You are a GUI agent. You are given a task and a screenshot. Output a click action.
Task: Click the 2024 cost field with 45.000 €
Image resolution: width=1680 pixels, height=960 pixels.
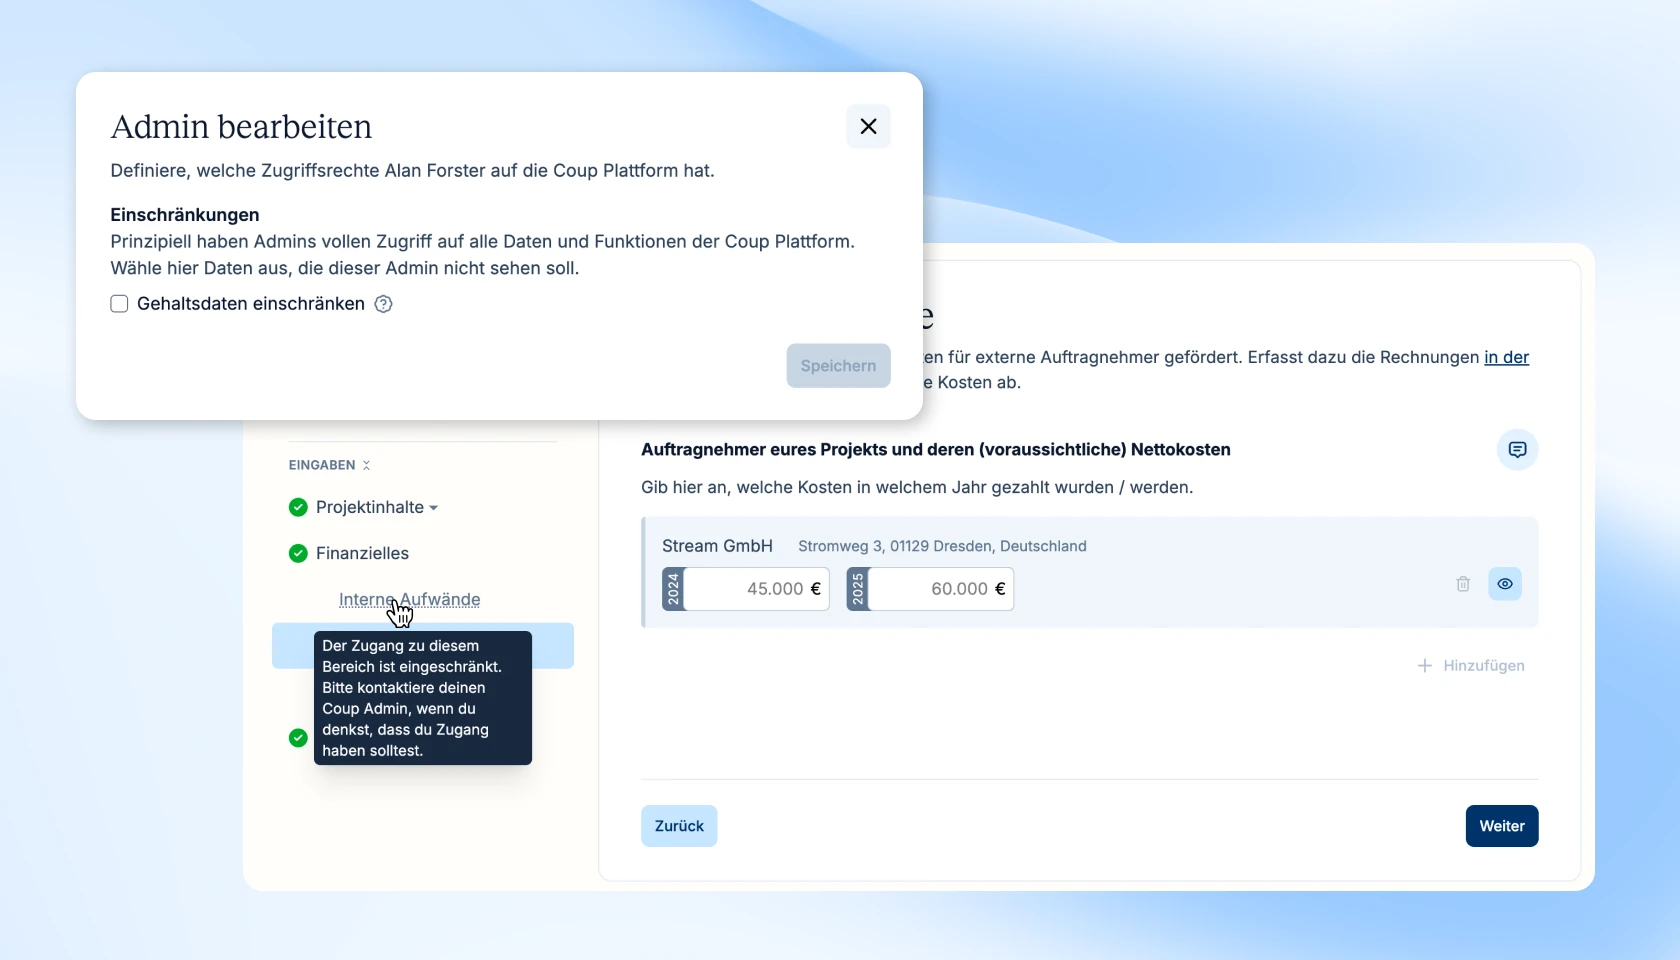(756, 589)
